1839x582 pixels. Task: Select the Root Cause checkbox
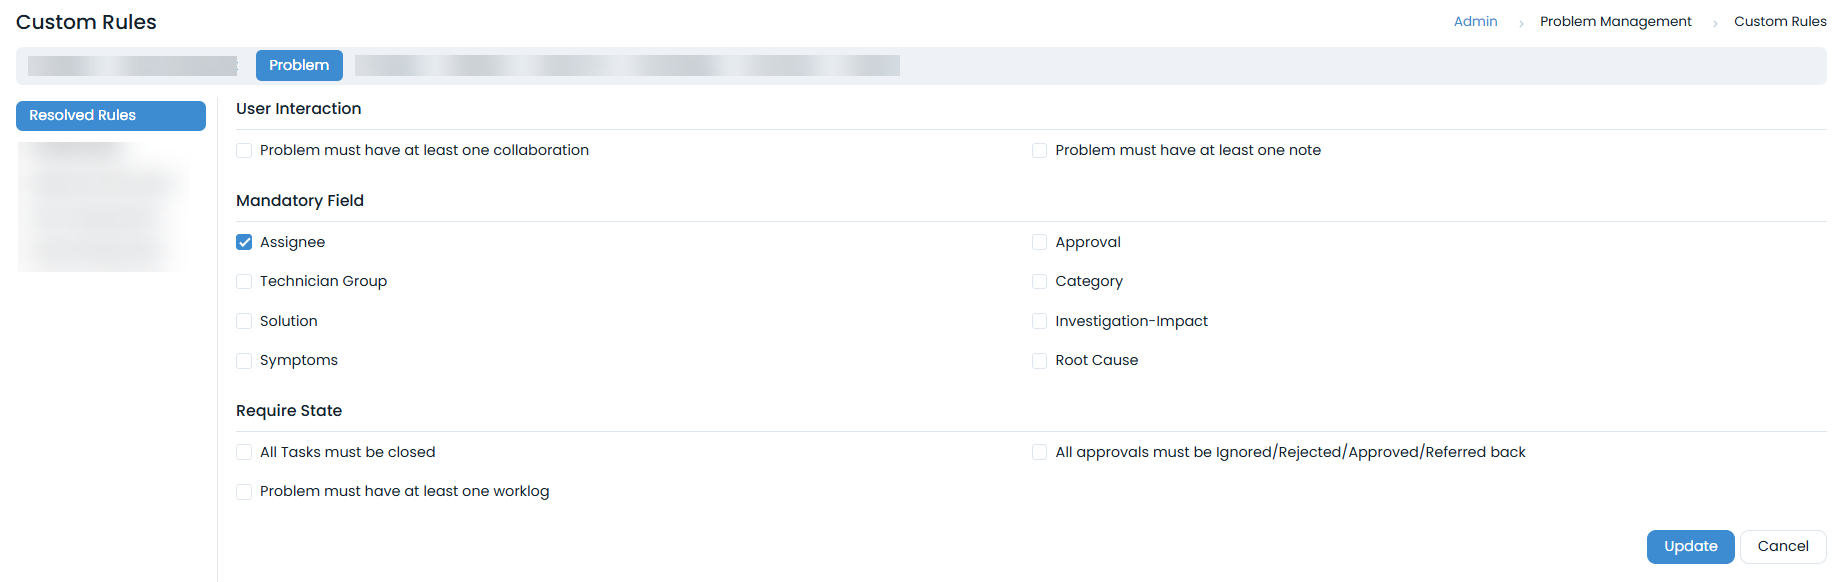(1039, 361)
